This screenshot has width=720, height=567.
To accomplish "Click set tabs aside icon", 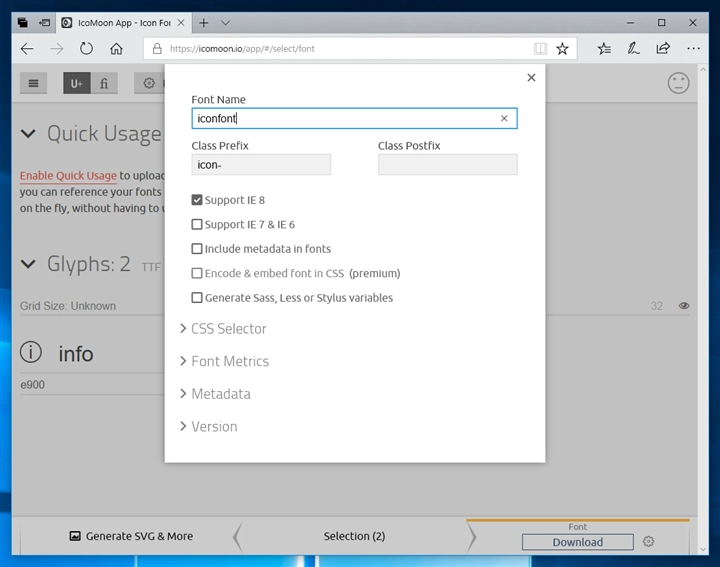I will tap(44, 22).
